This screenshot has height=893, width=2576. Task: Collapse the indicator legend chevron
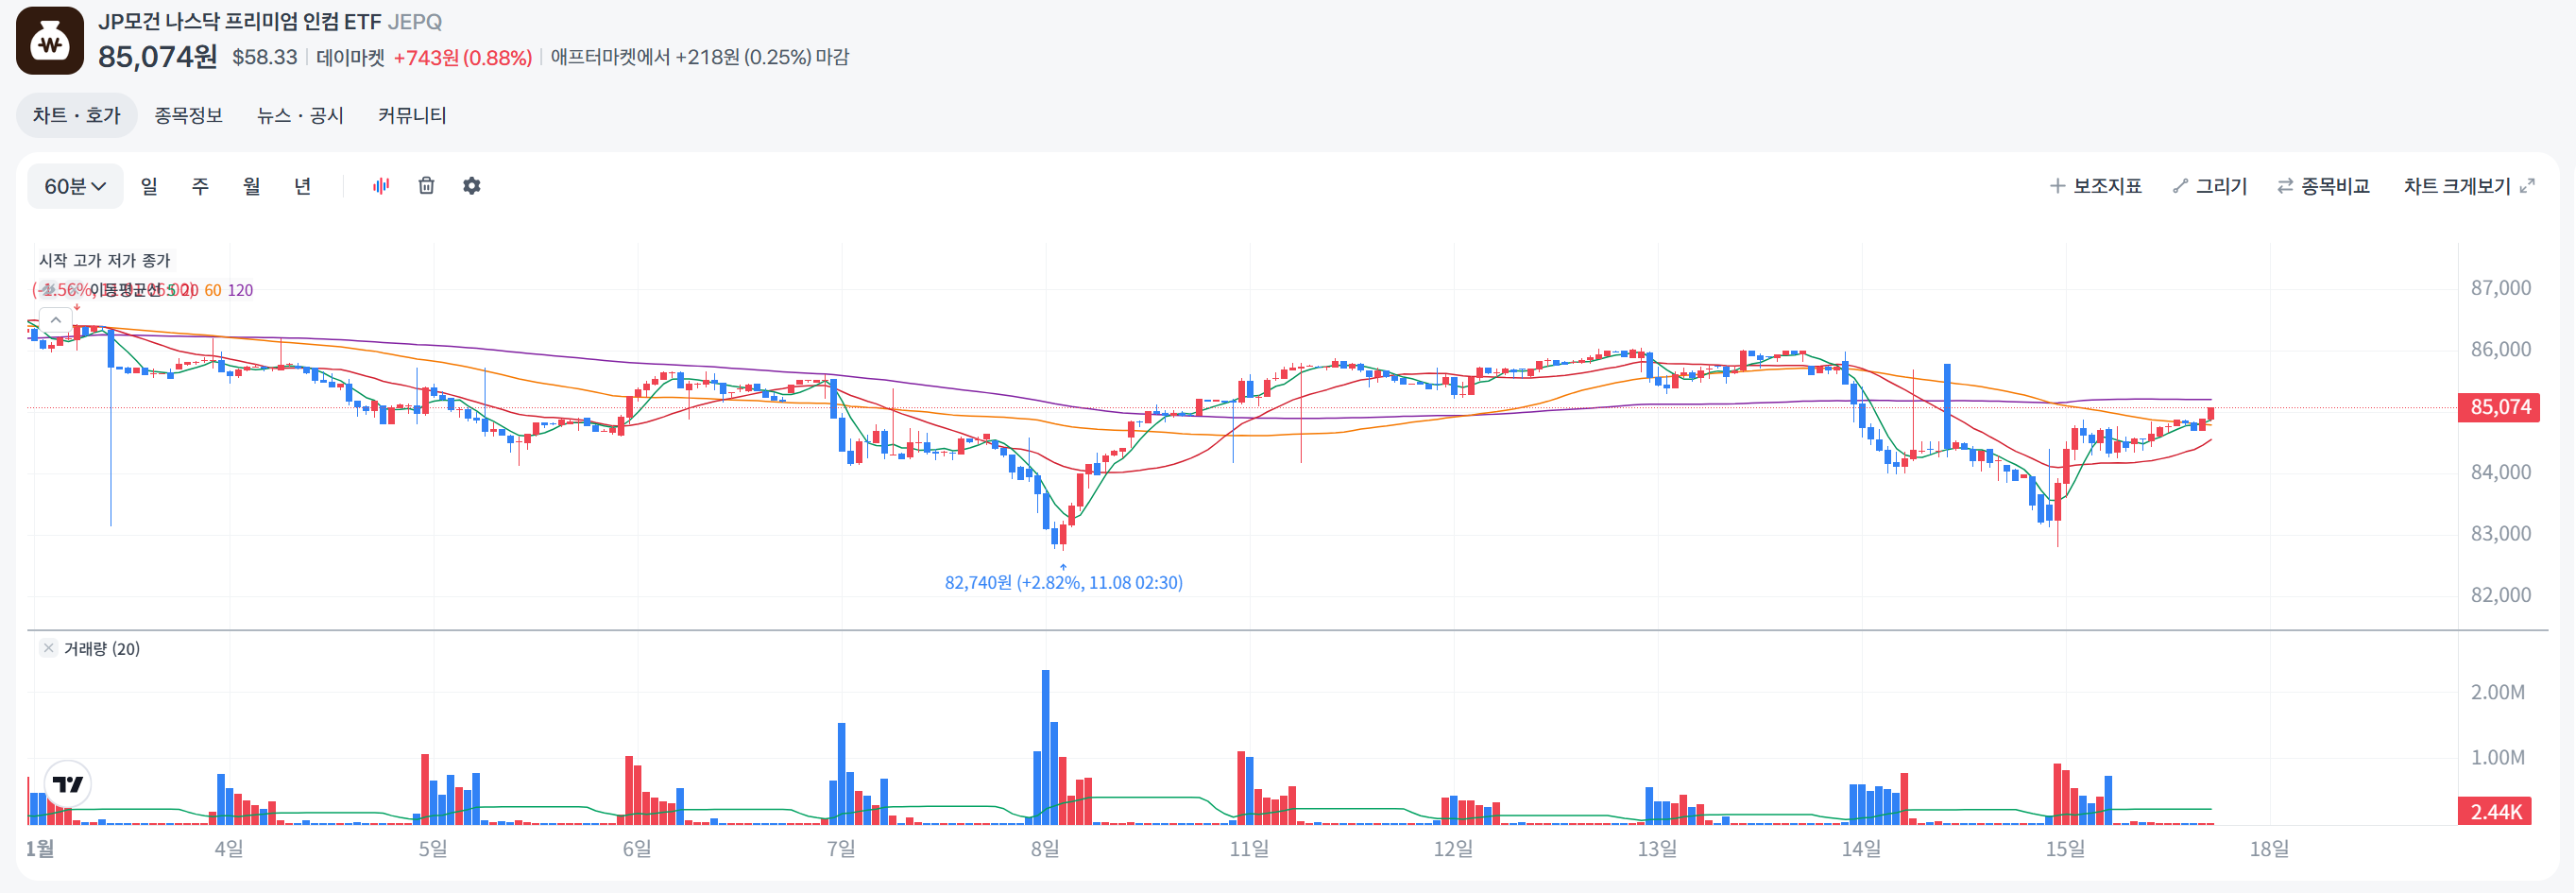(x=56, y=320)
